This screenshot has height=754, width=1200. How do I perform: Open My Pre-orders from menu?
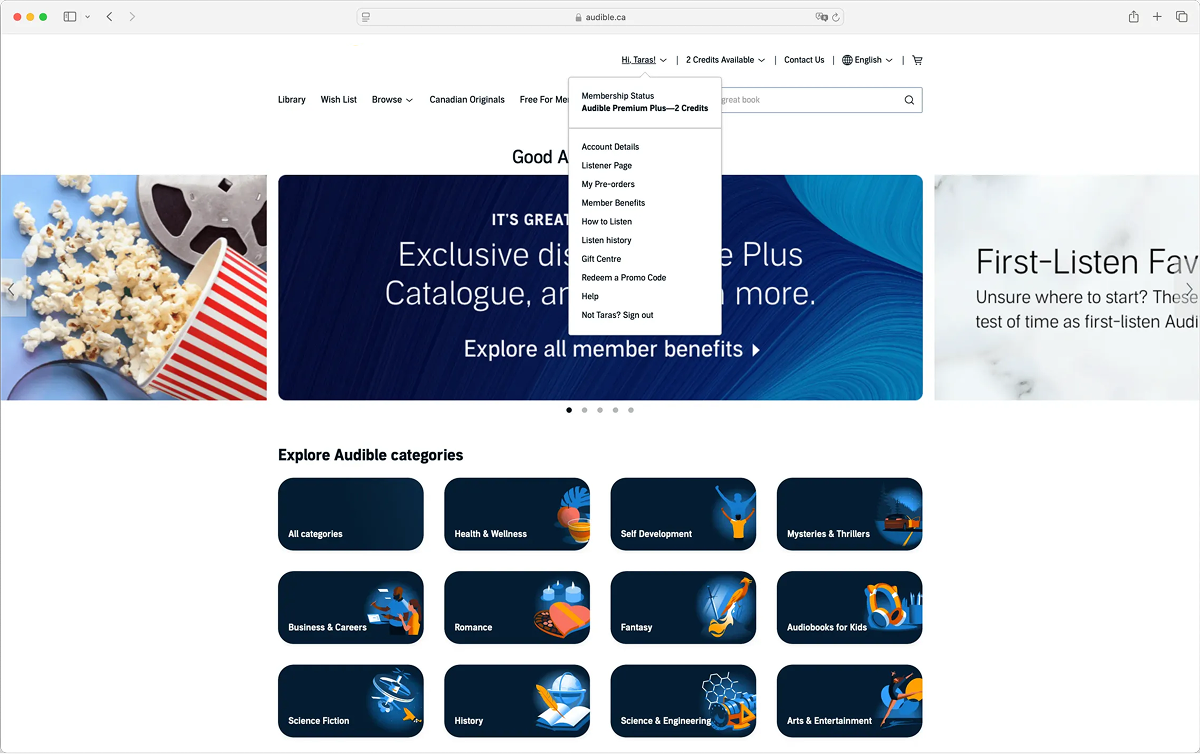(608, 184)
